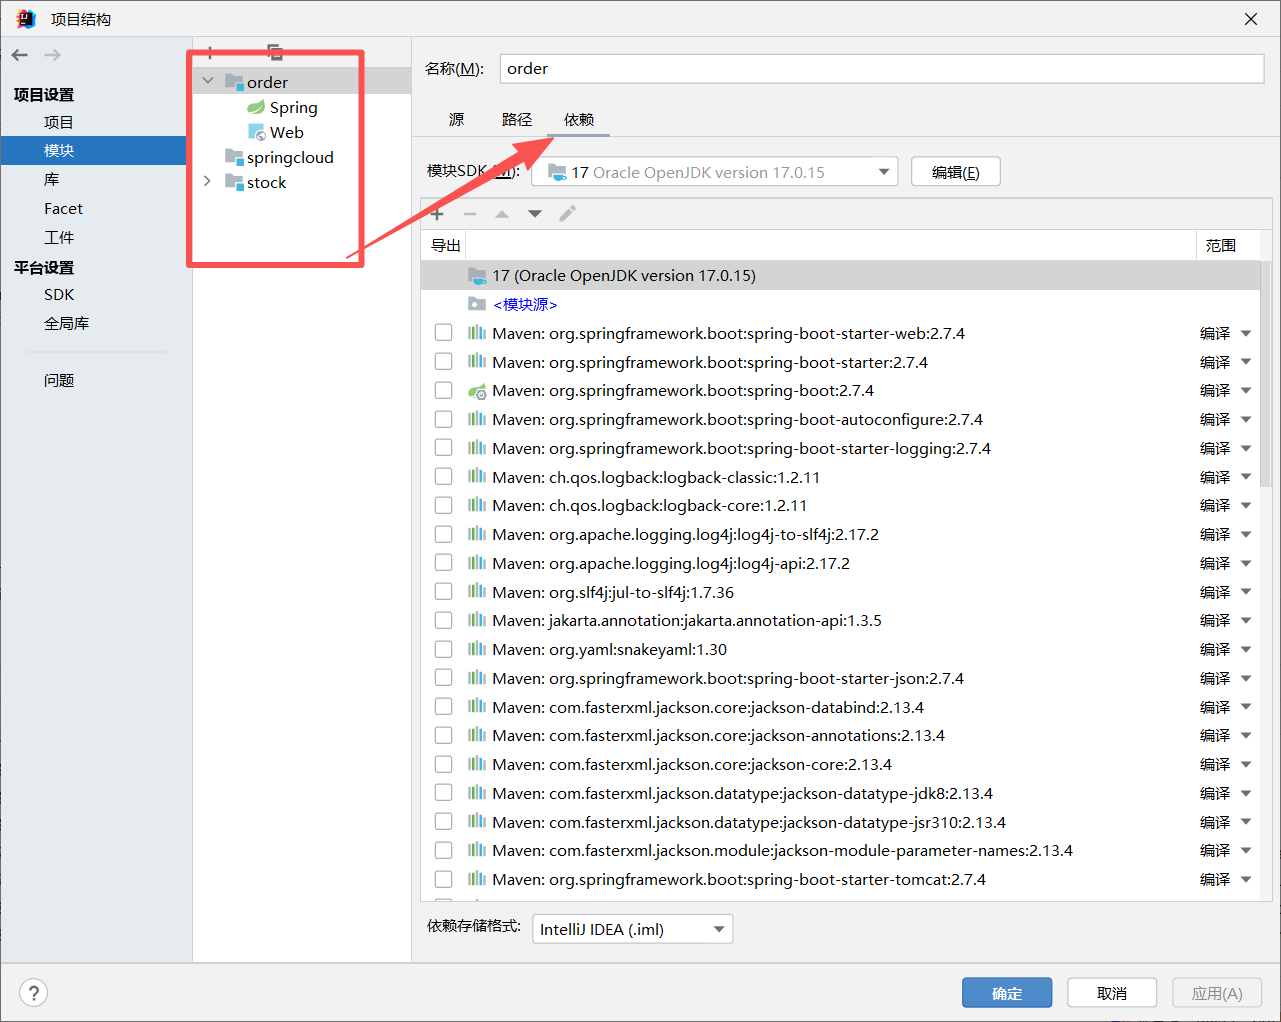Click the library icon for spring-boot-starter-web
The width and height of the screenshot is (1281, 1022).
click(x=477, y=333)
